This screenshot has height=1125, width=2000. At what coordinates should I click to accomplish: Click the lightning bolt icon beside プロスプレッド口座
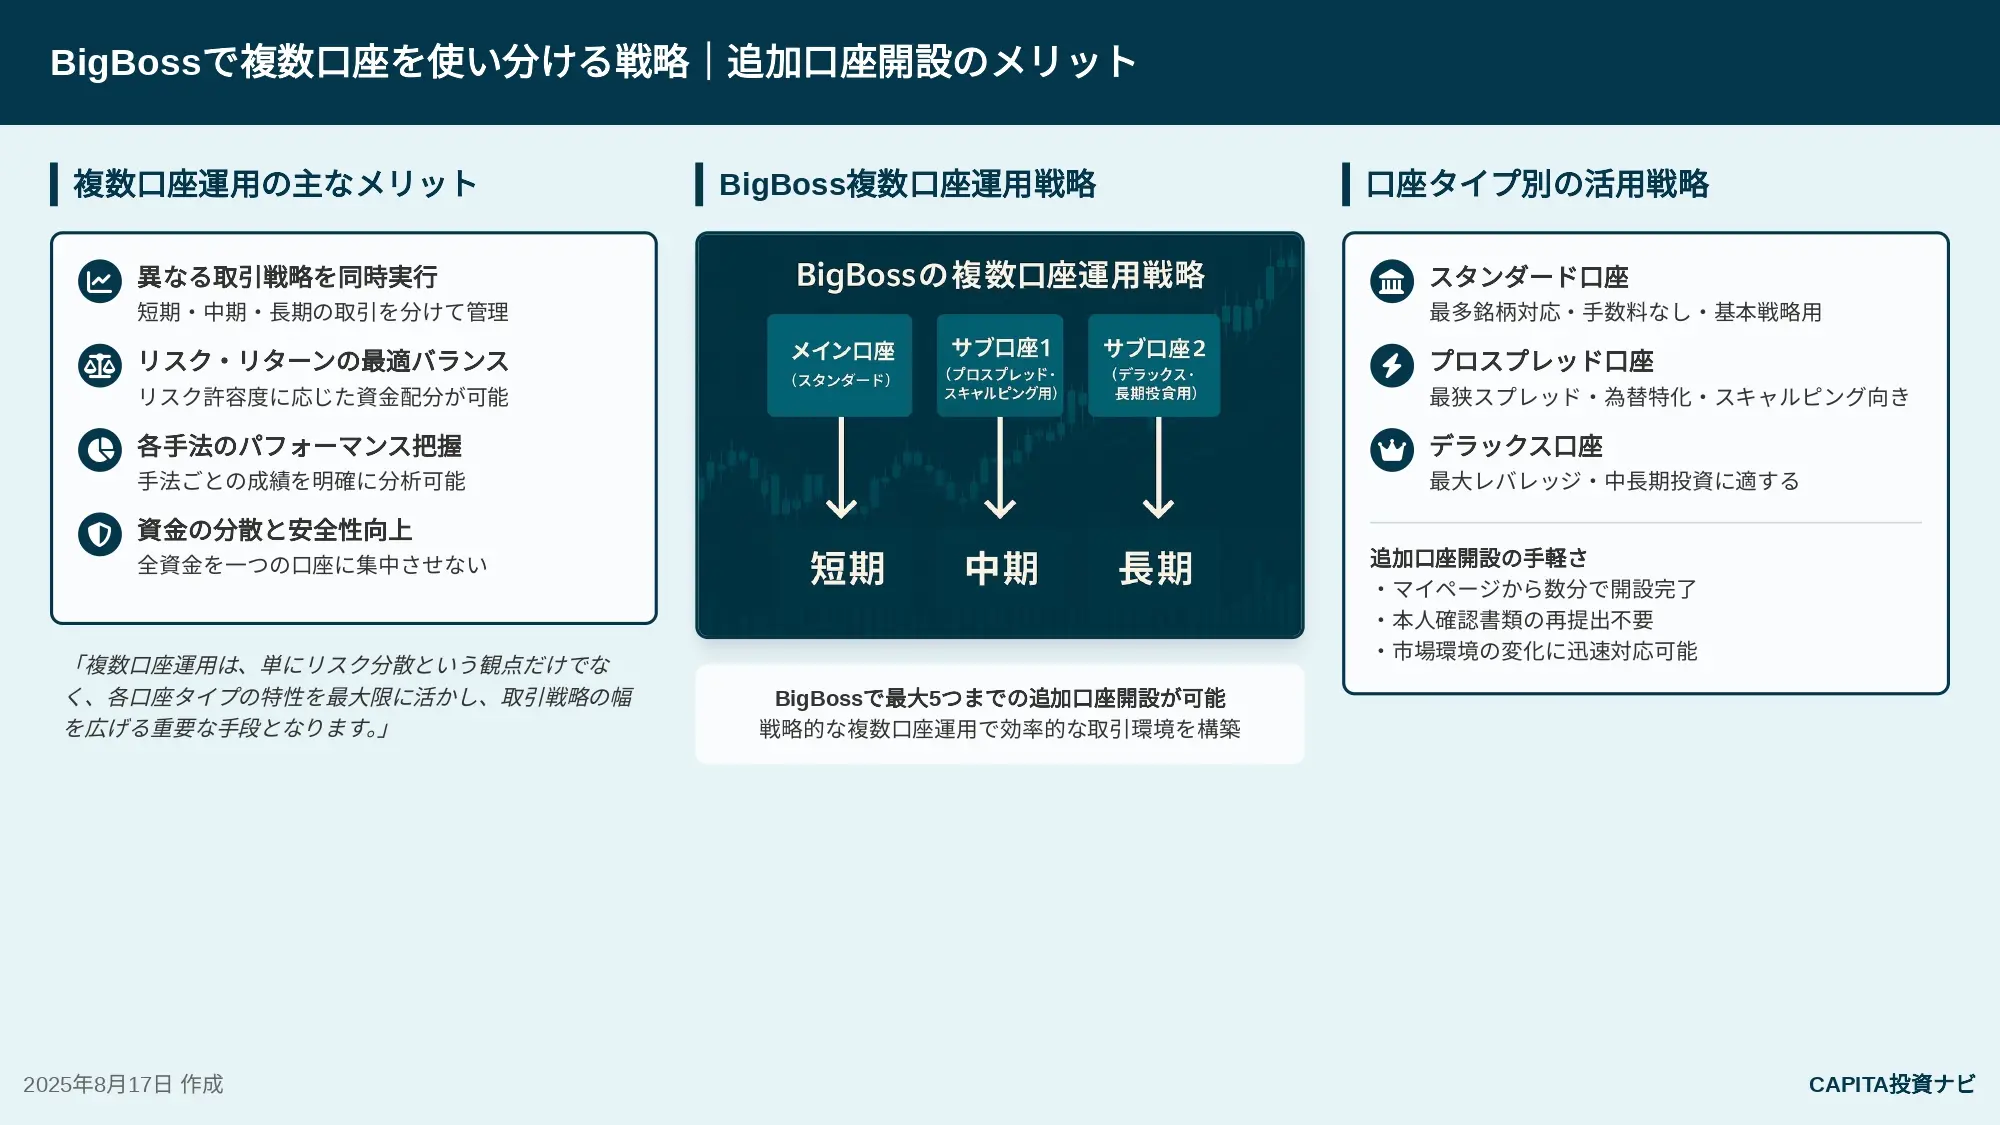point(1392,366)
